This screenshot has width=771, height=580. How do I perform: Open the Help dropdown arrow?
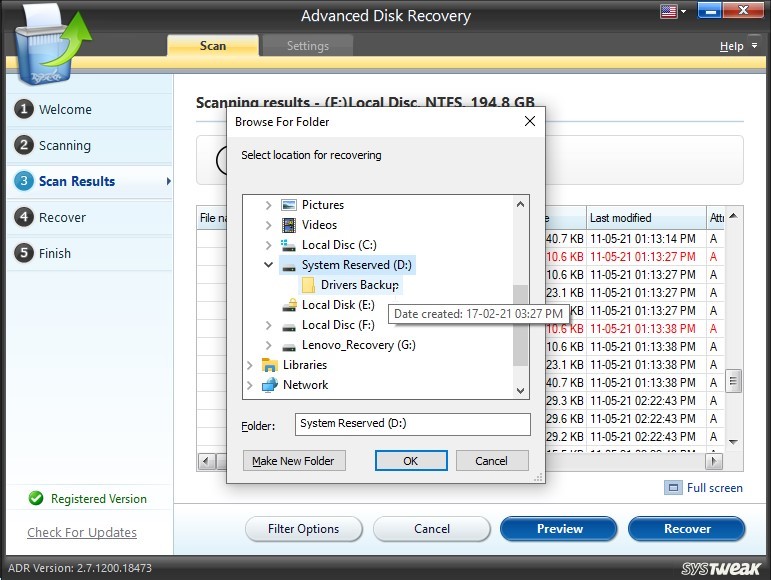(754, 46)
